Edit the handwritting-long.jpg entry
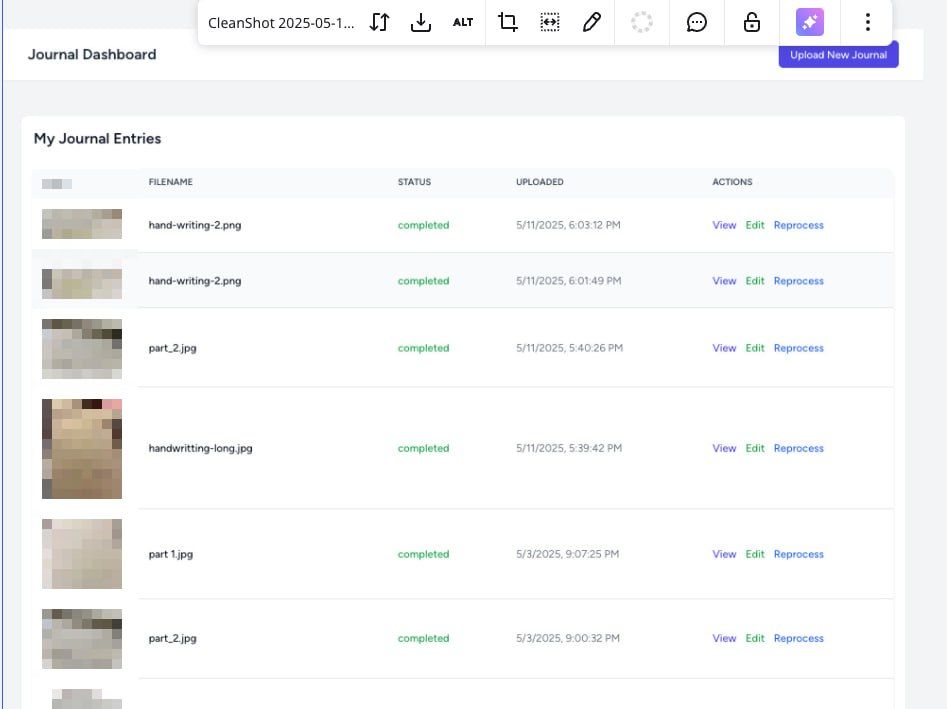The width and height of the screenshot is (947, 709). point(755,448)
